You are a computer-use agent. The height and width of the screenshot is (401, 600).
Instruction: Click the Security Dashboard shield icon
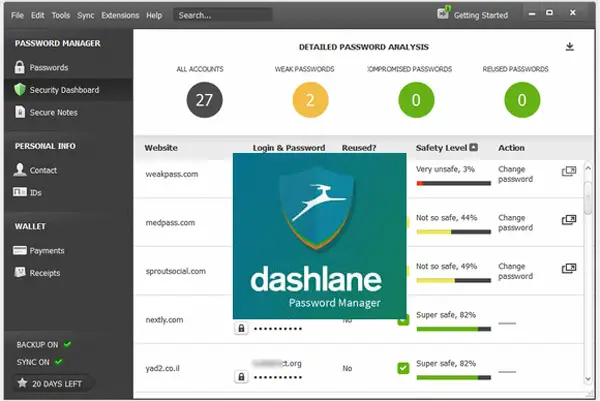click(x=20, y=90)
